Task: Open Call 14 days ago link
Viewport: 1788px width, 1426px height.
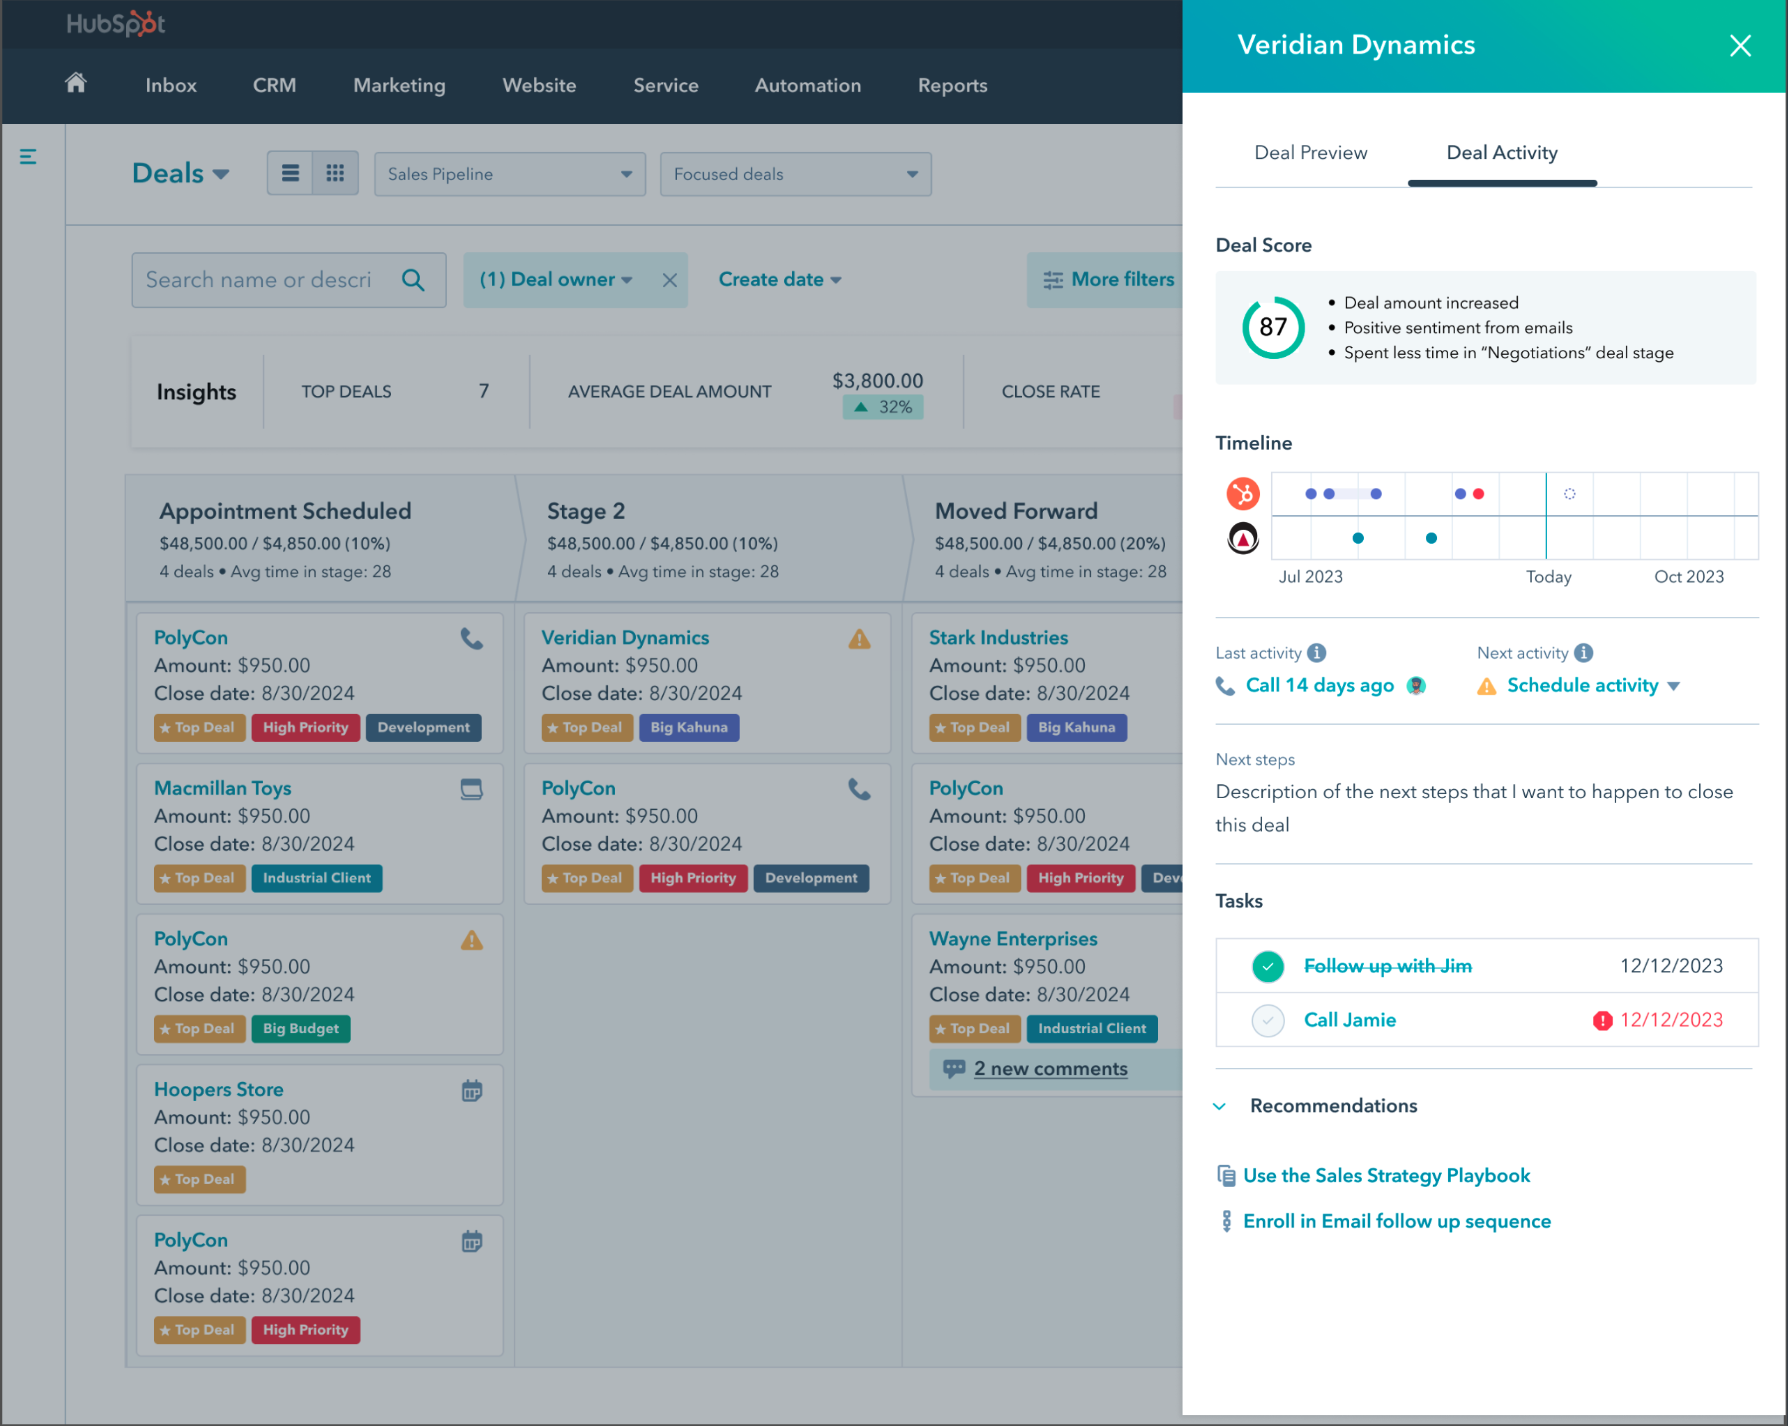Action: click(x=1320, y=686)
